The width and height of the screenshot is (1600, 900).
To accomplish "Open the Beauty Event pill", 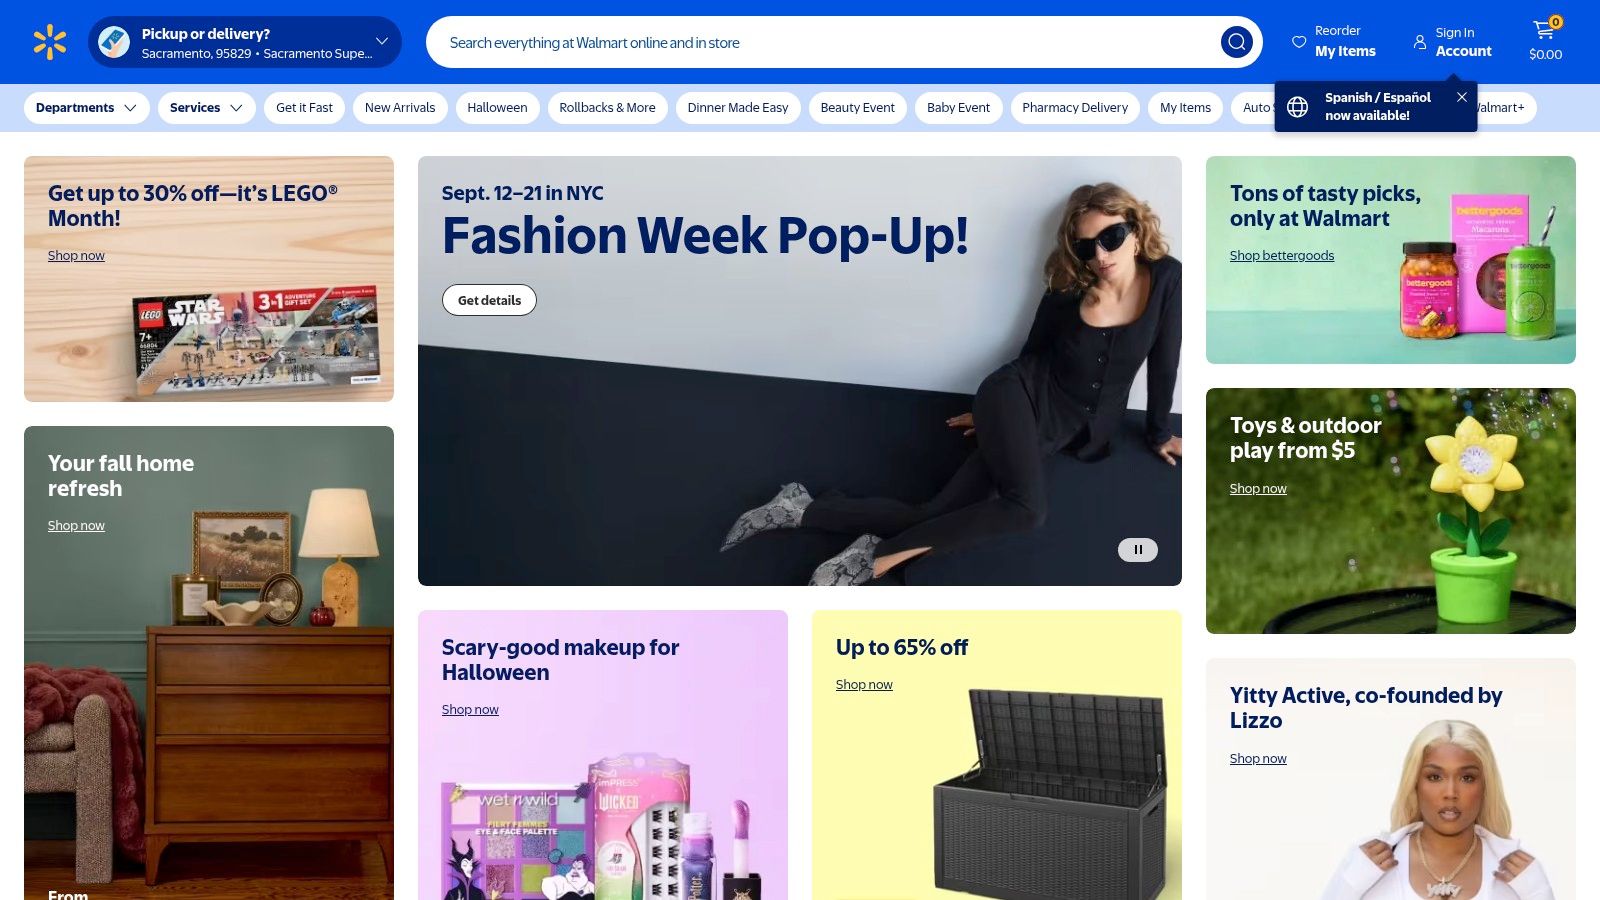I will pos(858,108).
